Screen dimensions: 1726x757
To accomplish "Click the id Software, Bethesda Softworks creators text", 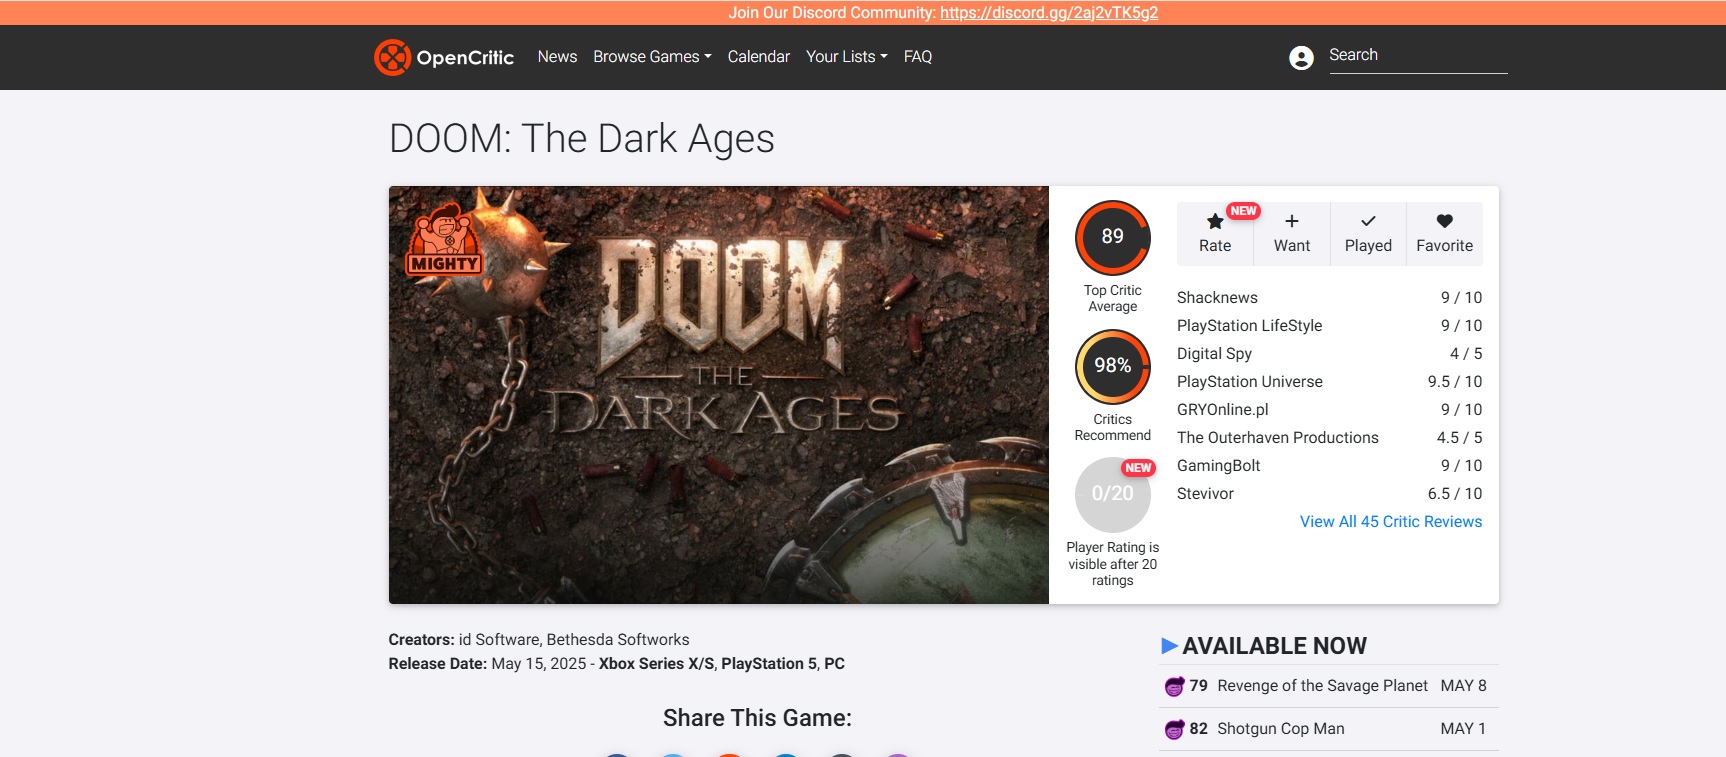I will pyautogui.click(x=574, y=640).
